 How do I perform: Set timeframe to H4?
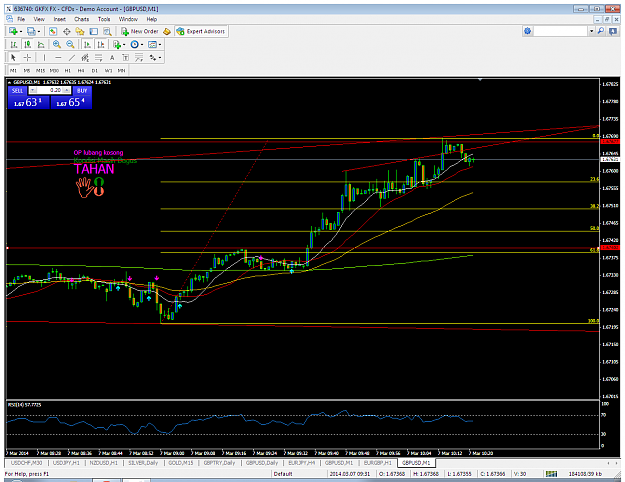[81, 71]
